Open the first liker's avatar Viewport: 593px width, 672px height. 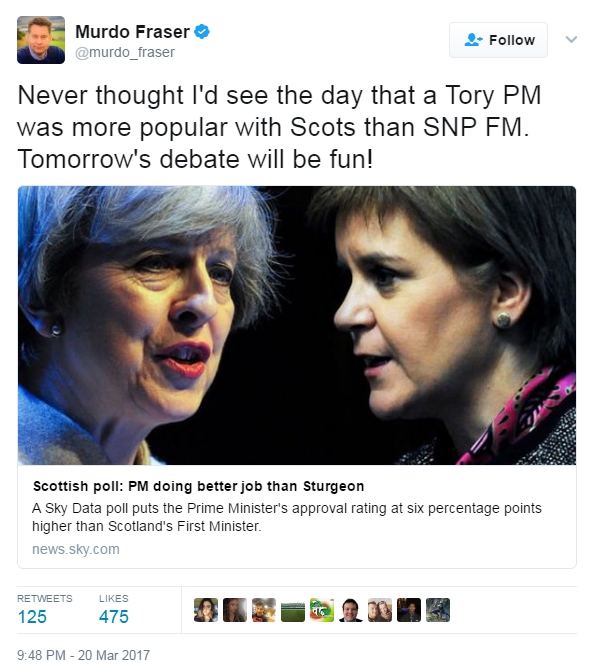click(206, 609)
